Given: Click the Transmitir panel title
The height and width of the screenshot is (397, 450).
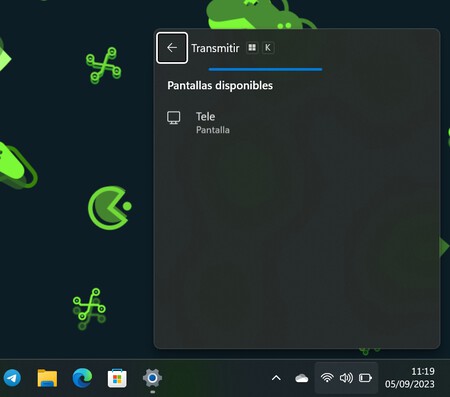Looking at the screenshot, I should click(x=215, y=48).
